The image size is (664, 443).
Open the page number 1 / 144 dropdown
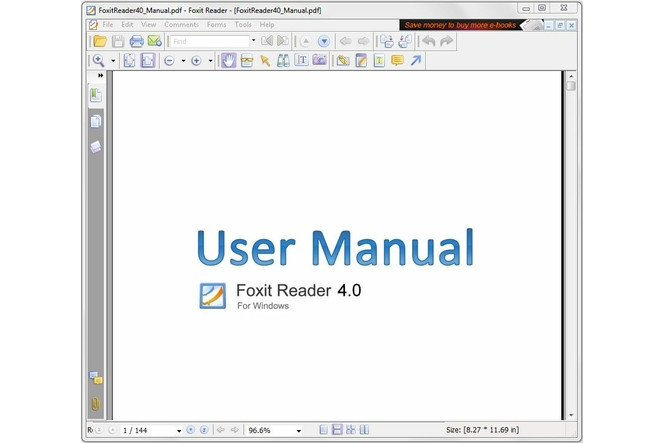179,431
